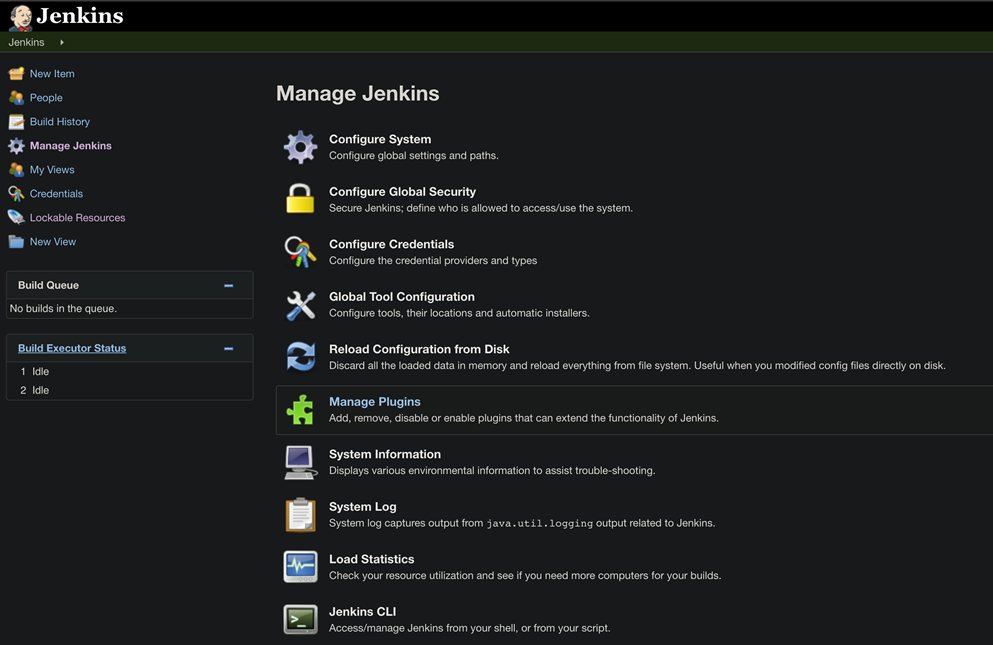Image resolution: width=993 pixels, height=645 pixels.
Task: Click the Manage Plugins puzzle piece icon
Action: [x=300, y=410]
